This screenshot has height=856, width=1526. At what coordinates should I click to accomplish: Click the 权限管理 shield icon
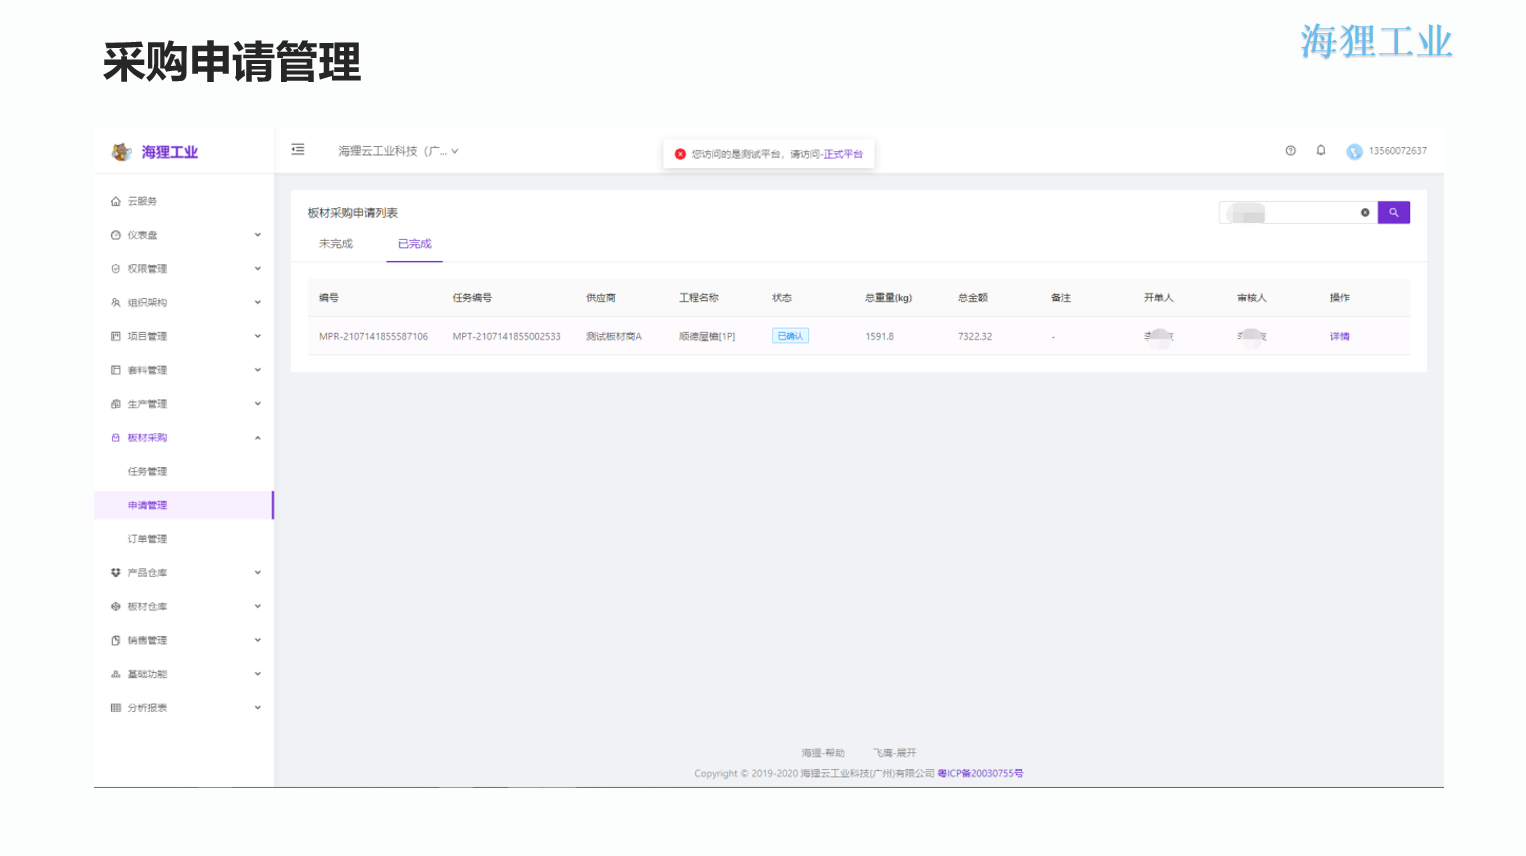pos(116,269)
